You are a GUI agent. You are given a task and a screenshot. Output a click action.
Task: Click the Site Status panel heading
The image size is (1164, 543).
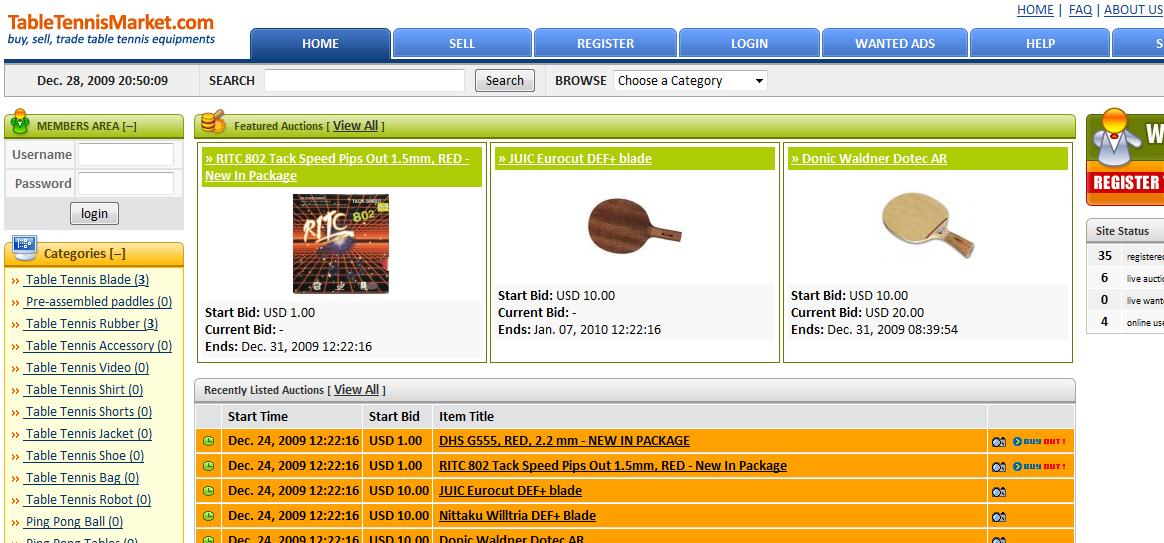point(1122,231)
